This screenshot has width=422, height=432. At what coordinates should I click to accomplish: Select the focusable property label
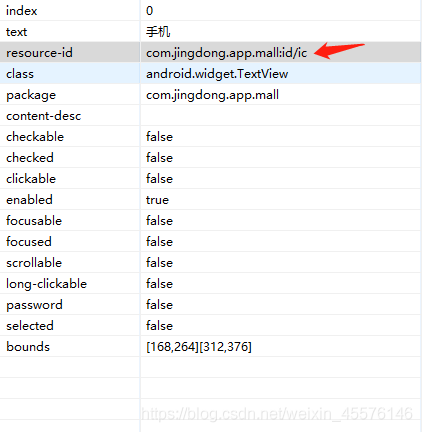34,221
